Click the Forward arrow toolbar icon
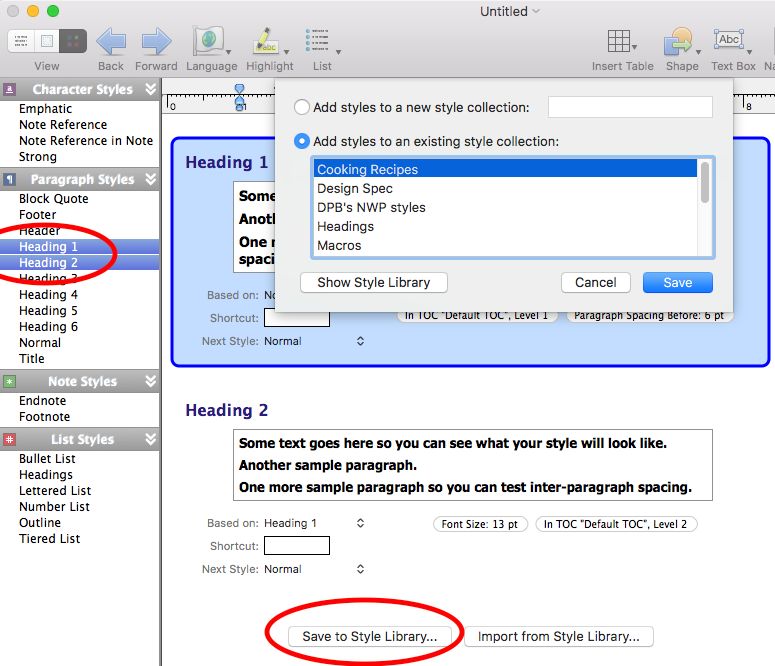The height and width of the screenshot is (666, 775). pos(156,42)
